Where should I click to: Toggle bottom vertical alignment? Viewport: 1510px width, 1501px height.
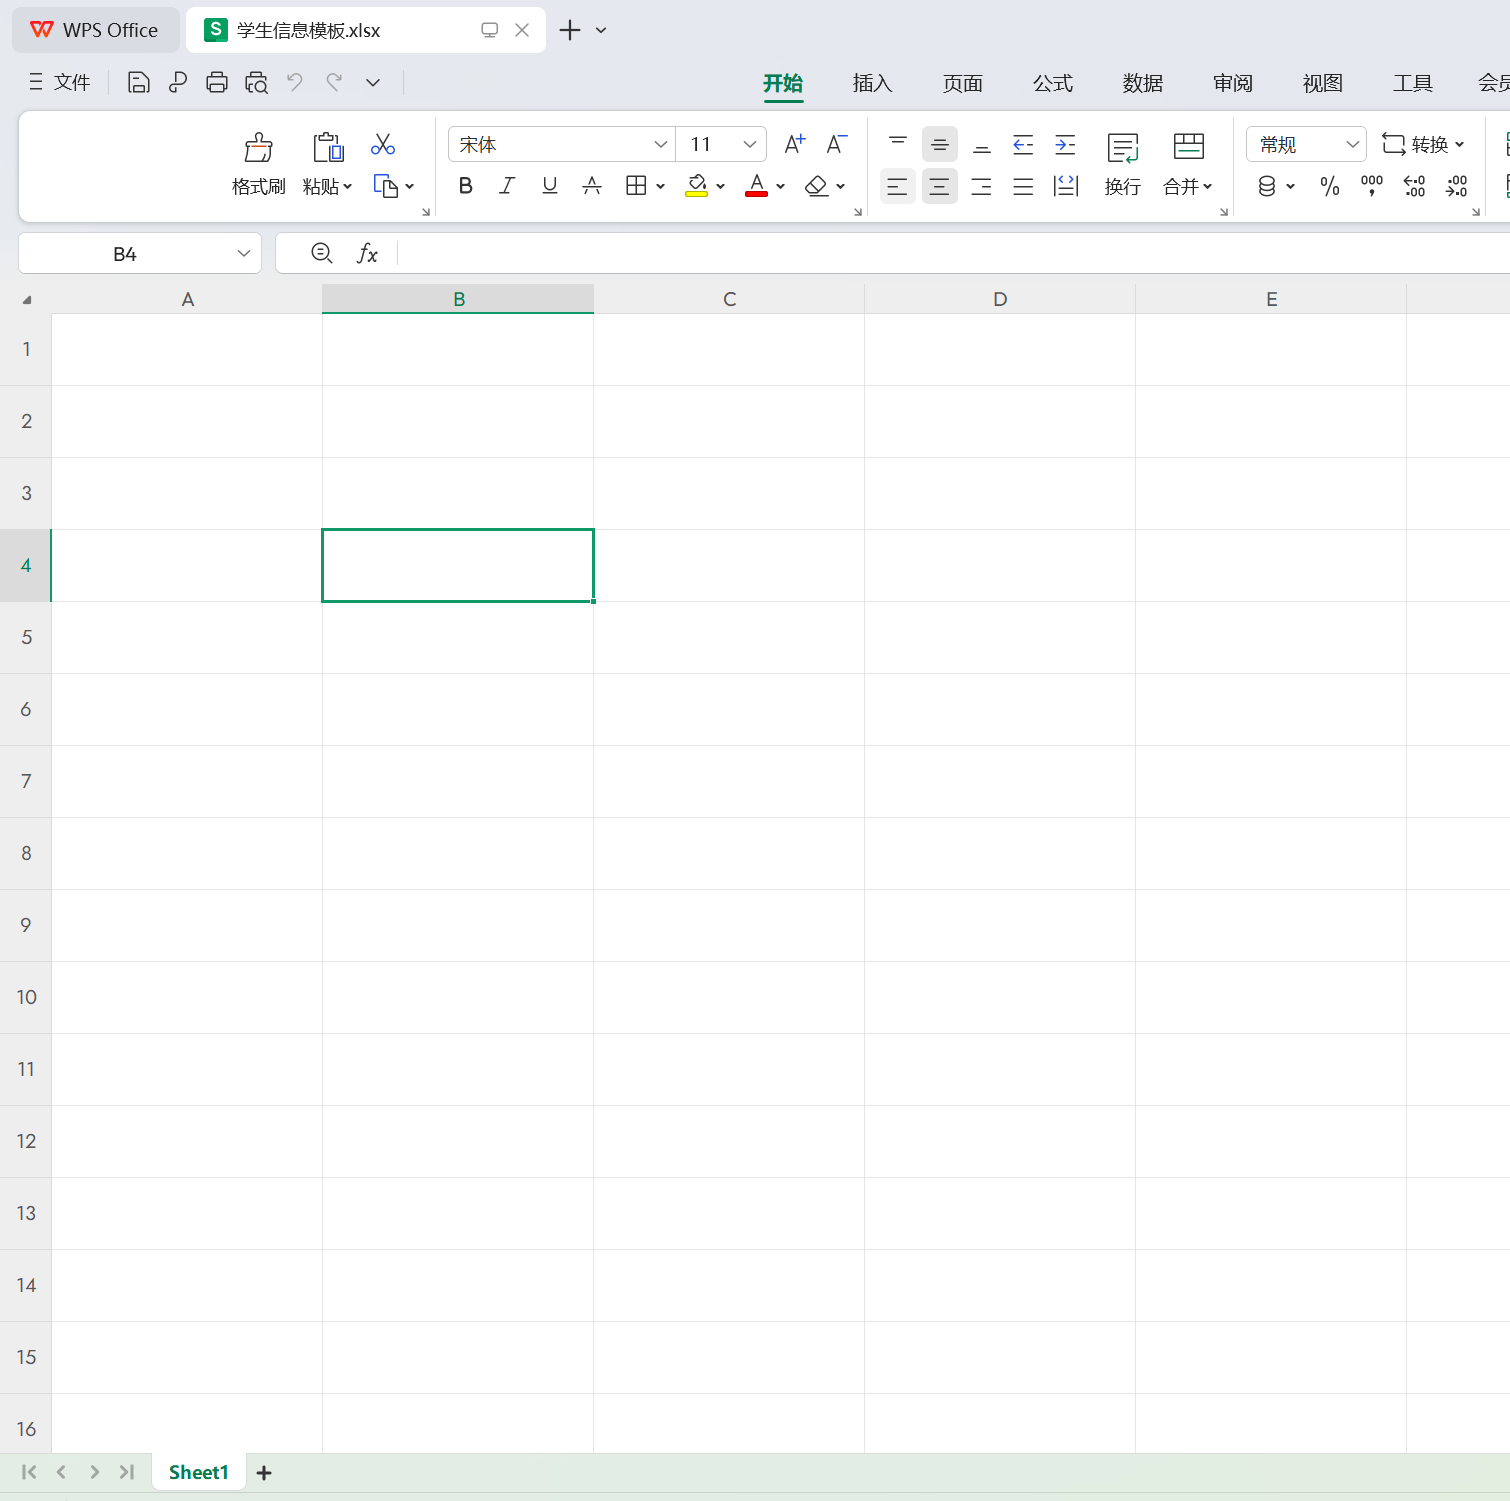click(982, 145)
